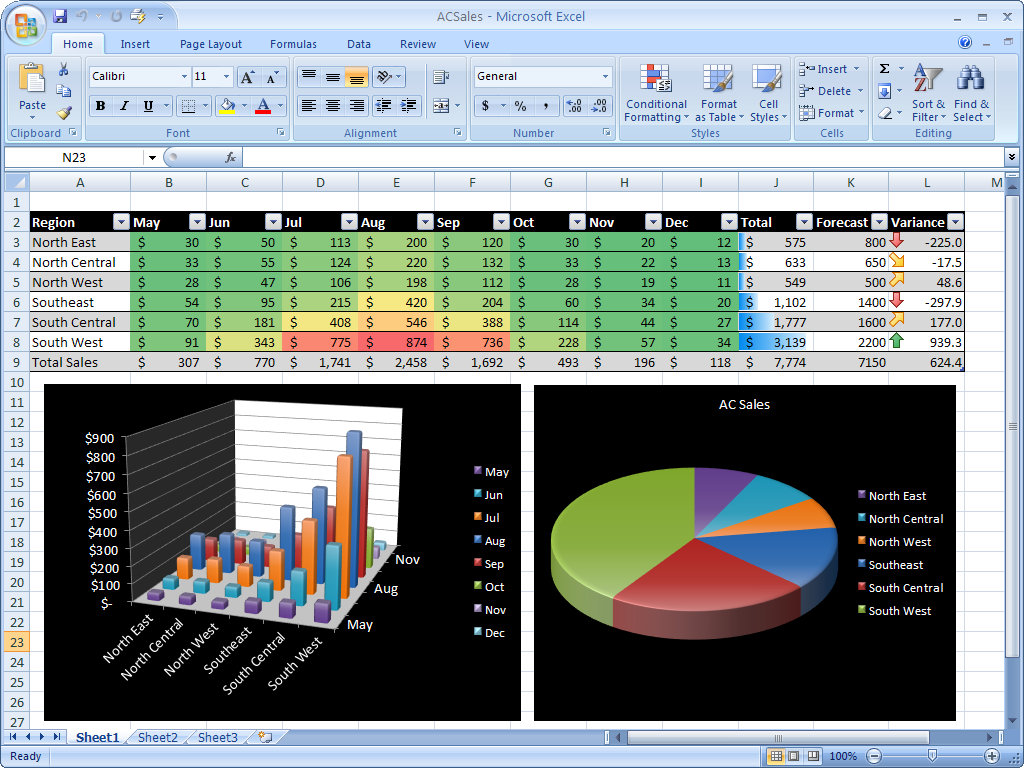The height and width of the screenshot is (768, 1024).
Task: Open the font name Calibri dropdown
Action: click(184, 77)
